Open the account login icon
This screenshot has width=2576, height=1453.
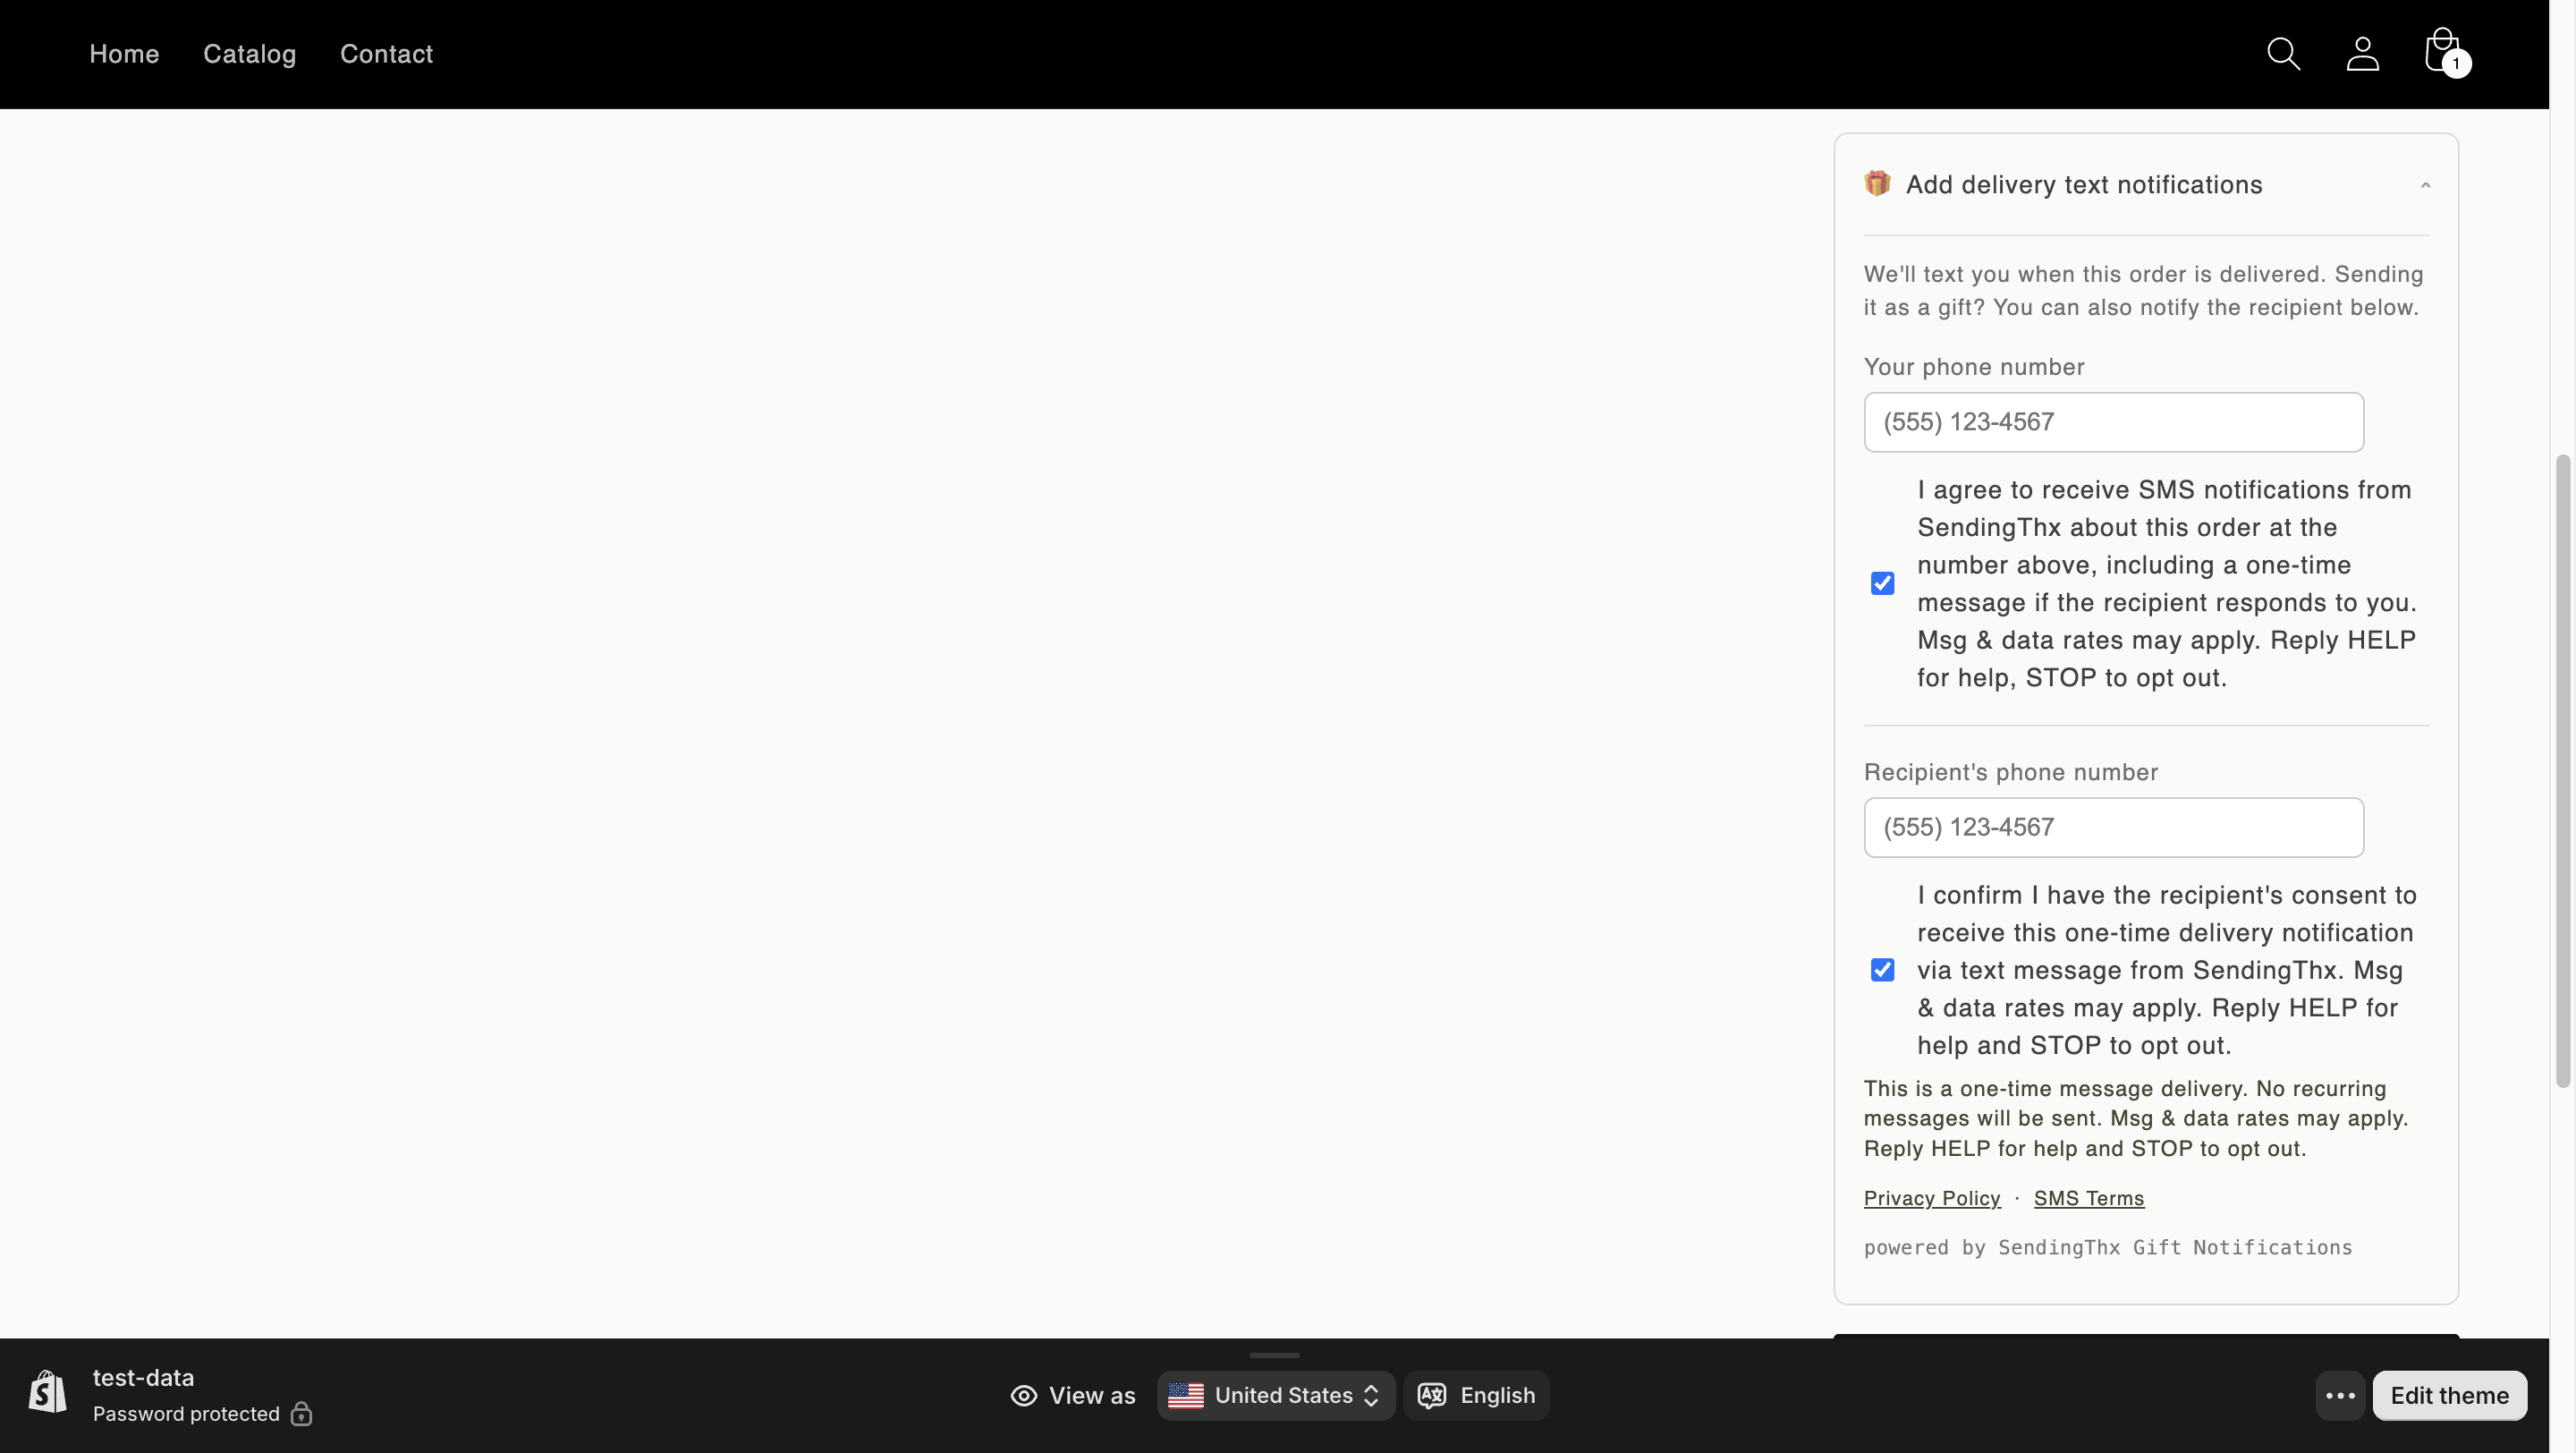(2362, 54)
